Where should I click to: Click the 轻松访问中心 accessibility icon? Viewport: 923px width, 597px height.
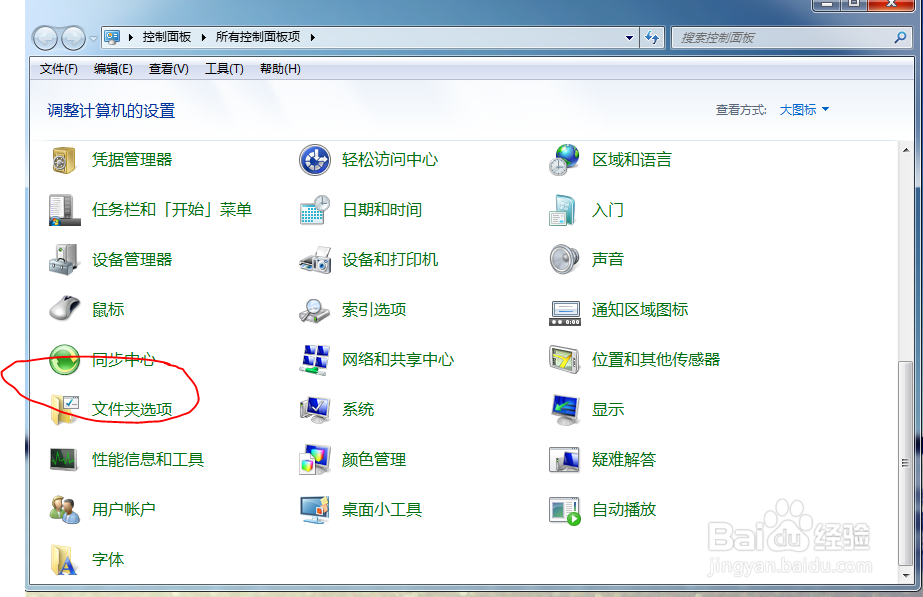click(315, 160)
